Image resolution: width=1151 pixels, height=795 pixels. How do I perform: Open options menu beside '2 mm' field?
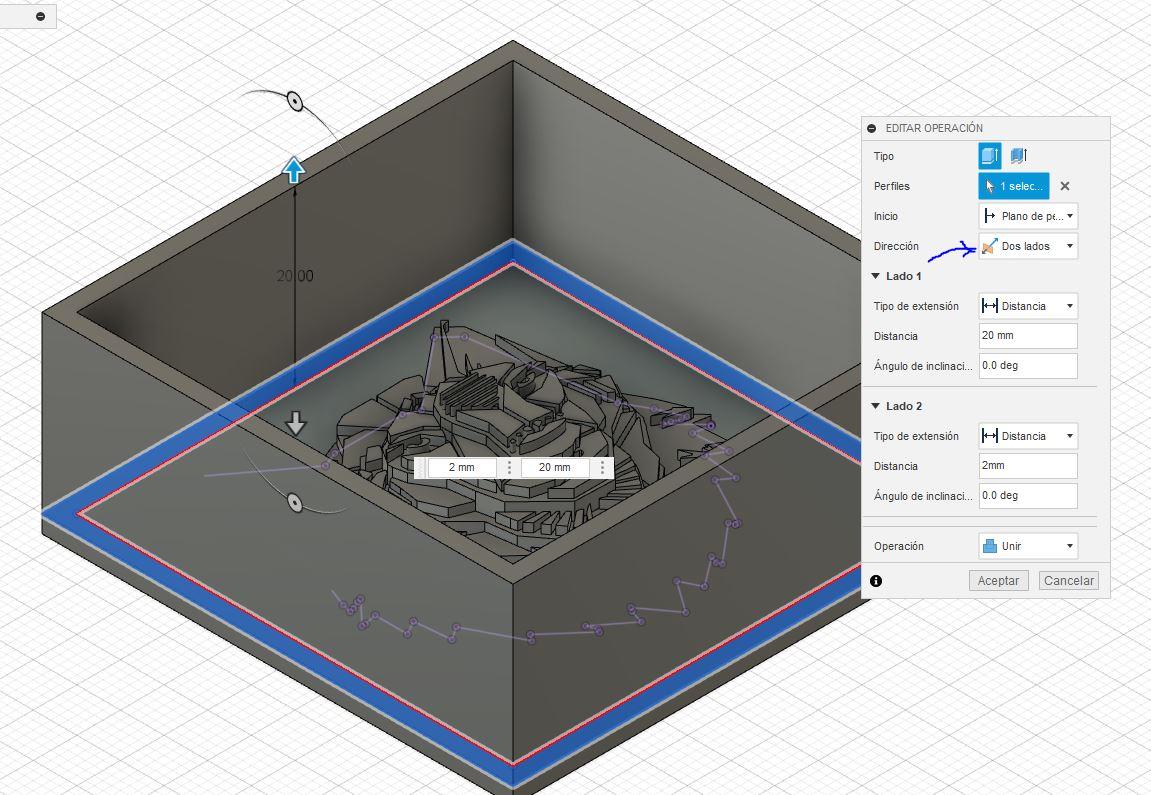[x=509, y=468]
